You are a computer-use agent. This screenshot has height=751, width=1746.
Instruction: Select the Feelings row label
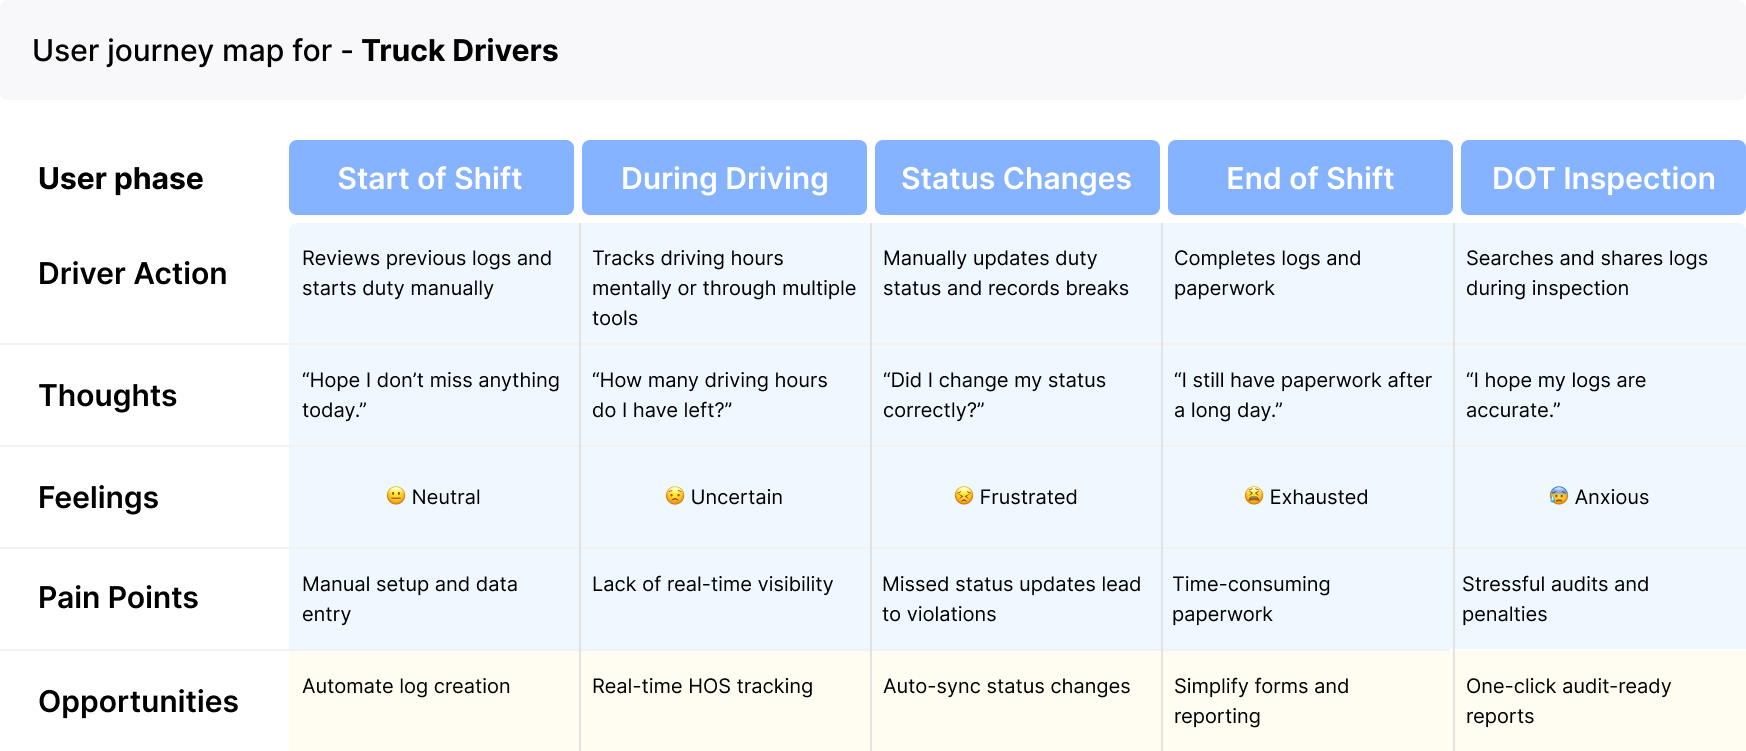point(98,497)
